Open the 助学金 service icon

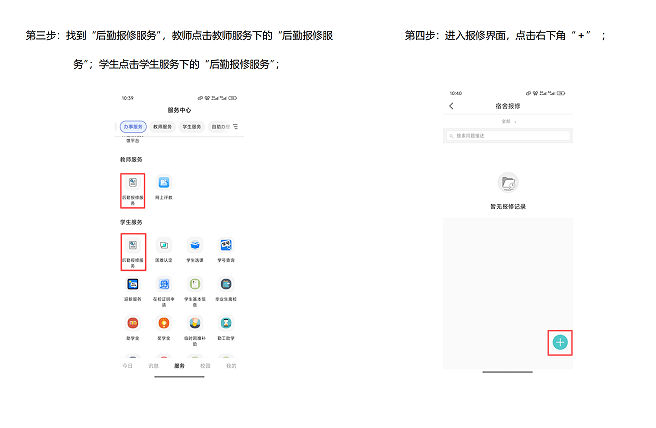[133, 328]
